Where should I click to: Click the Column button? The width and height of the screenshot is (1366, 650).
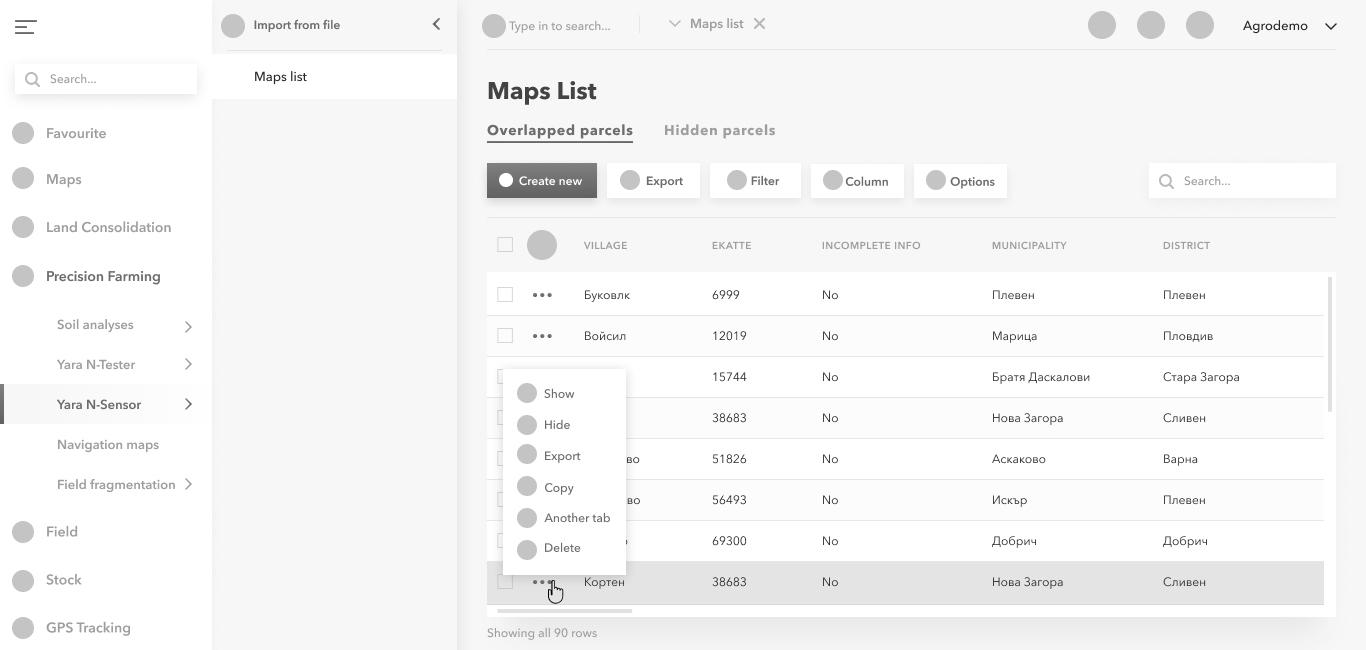click(857, 181)
